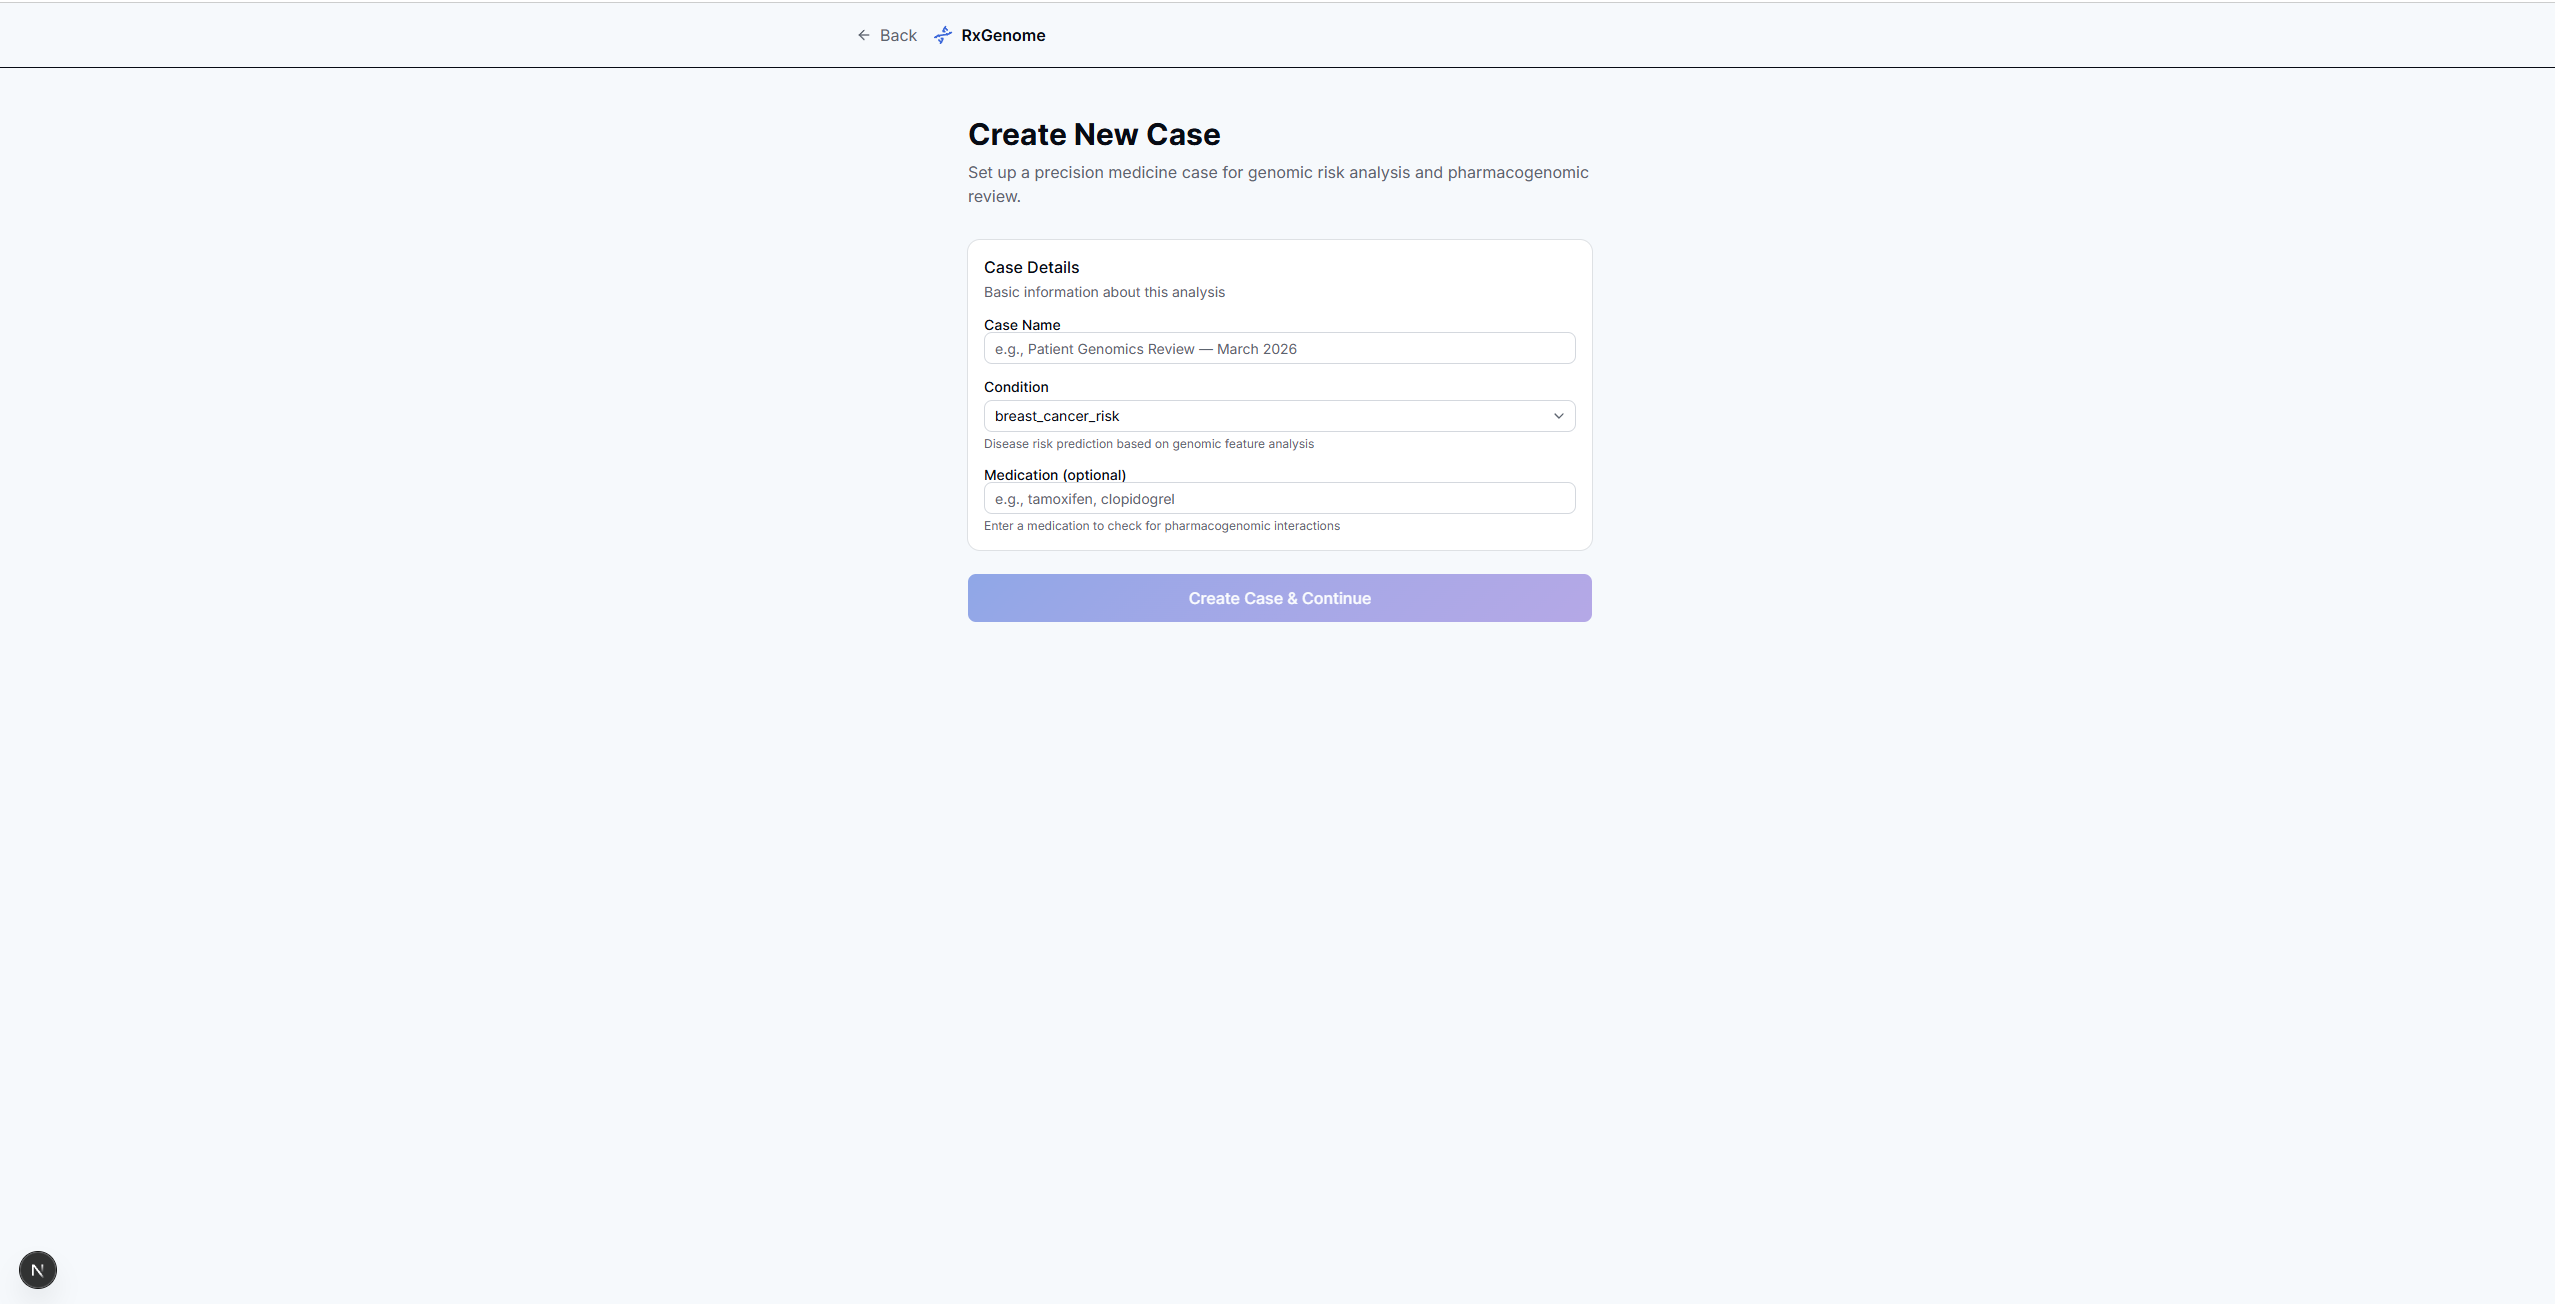Click the Case Details card title

tap(1031, 267)
